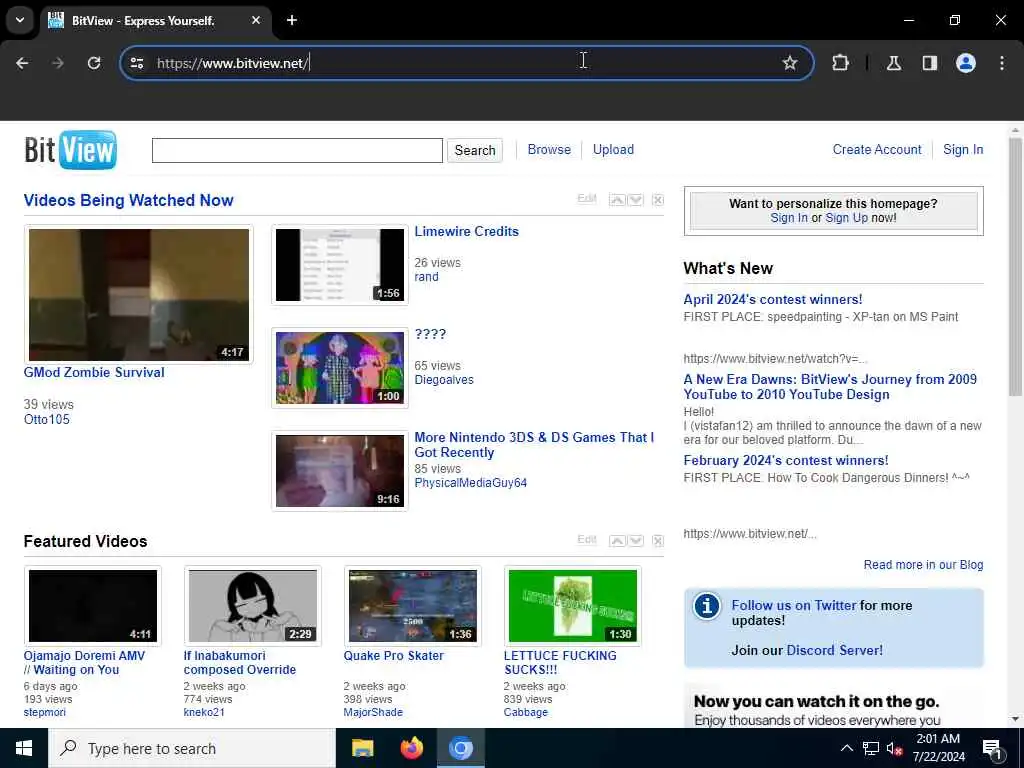Viewport: 1024px width, 768px height.
Task: Open the Upload menu link
Action: pyautogui.click(x=613, y=150)
